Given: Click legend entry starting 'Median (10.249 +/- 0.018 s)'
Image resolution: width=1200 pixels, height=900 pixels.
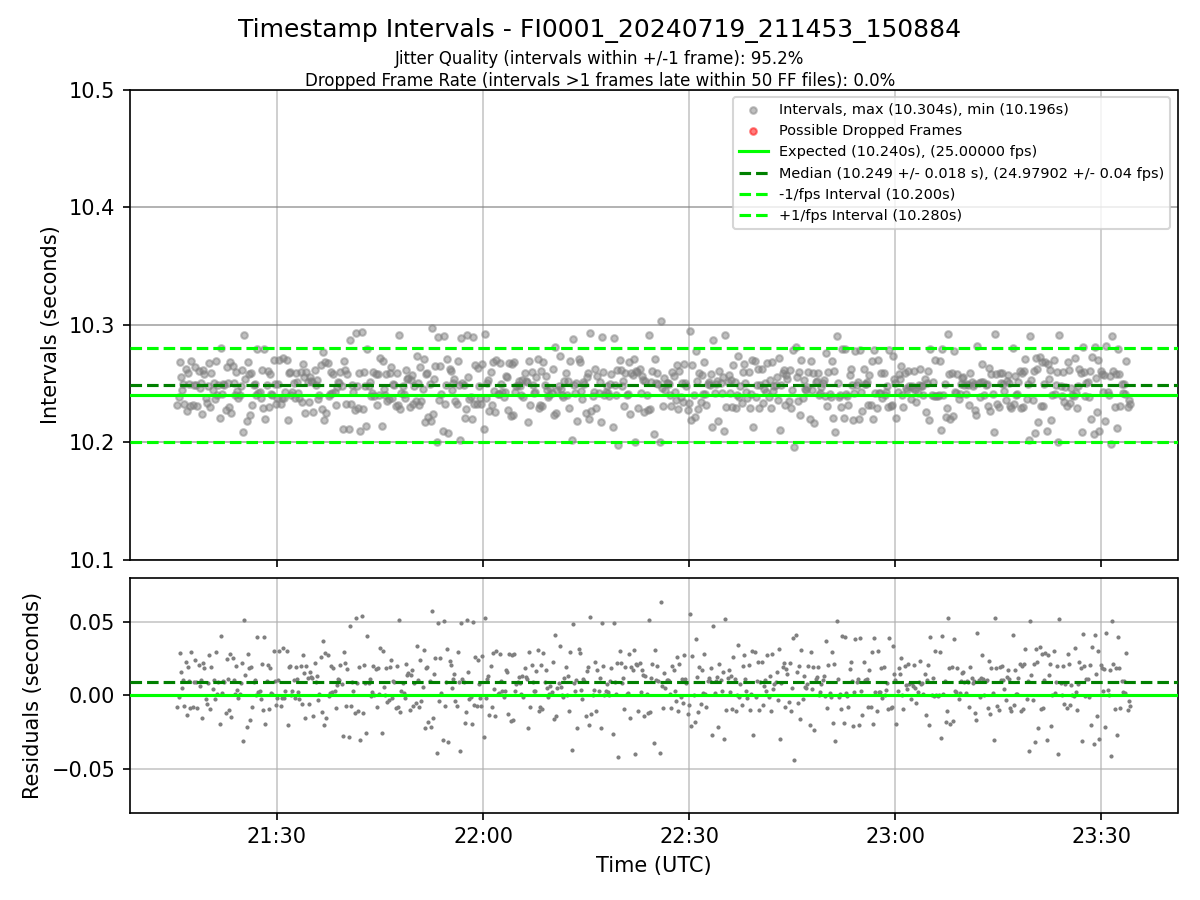Looking at the screenshot, I should click(x=971, y=173).
